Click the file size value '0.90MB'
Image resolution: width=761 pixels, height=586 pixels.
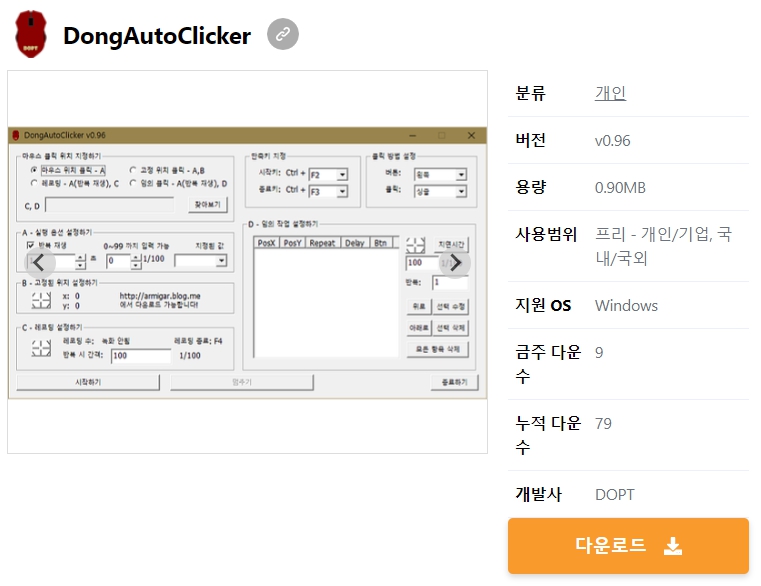620,187
